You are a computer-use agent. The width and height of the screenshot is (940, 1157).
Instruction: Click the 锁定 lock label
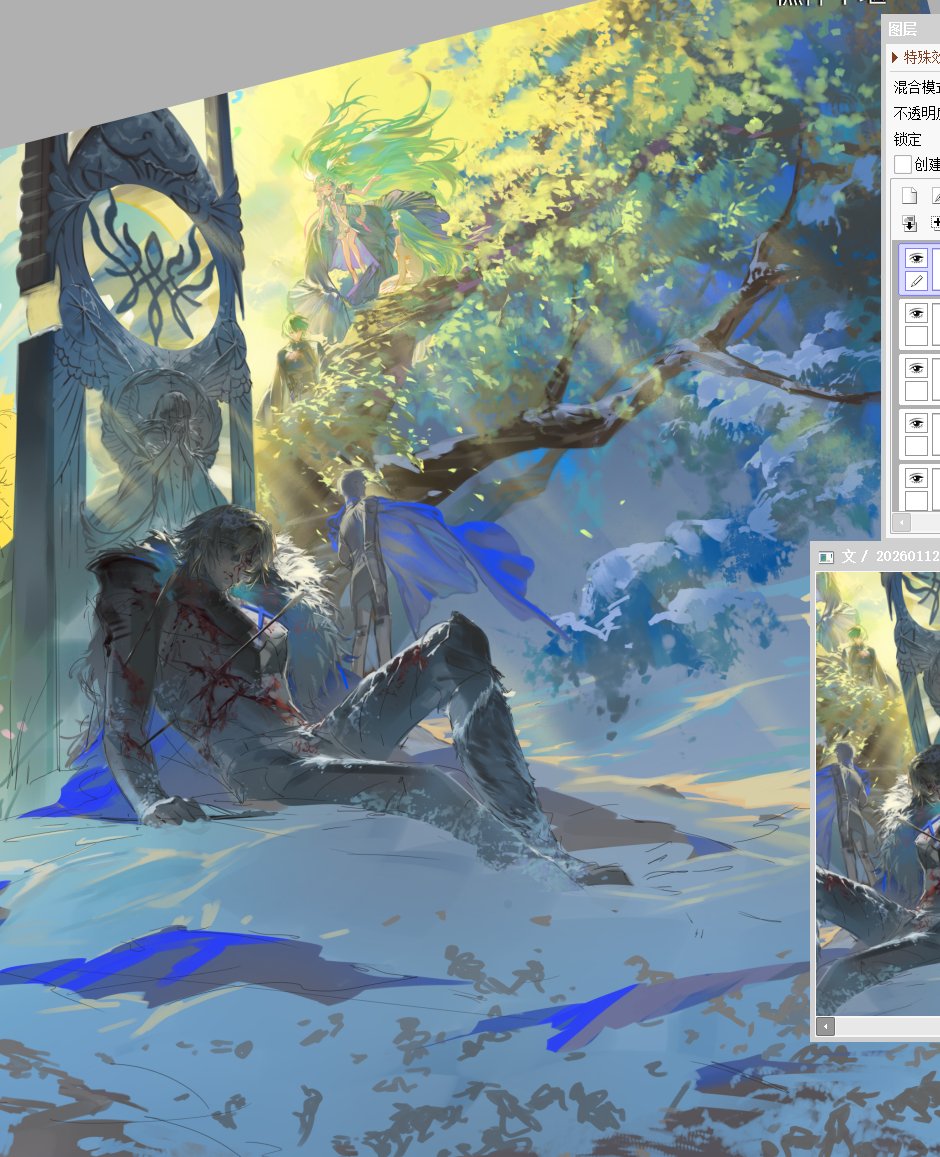pyautogui.click(x=908, y=139)
